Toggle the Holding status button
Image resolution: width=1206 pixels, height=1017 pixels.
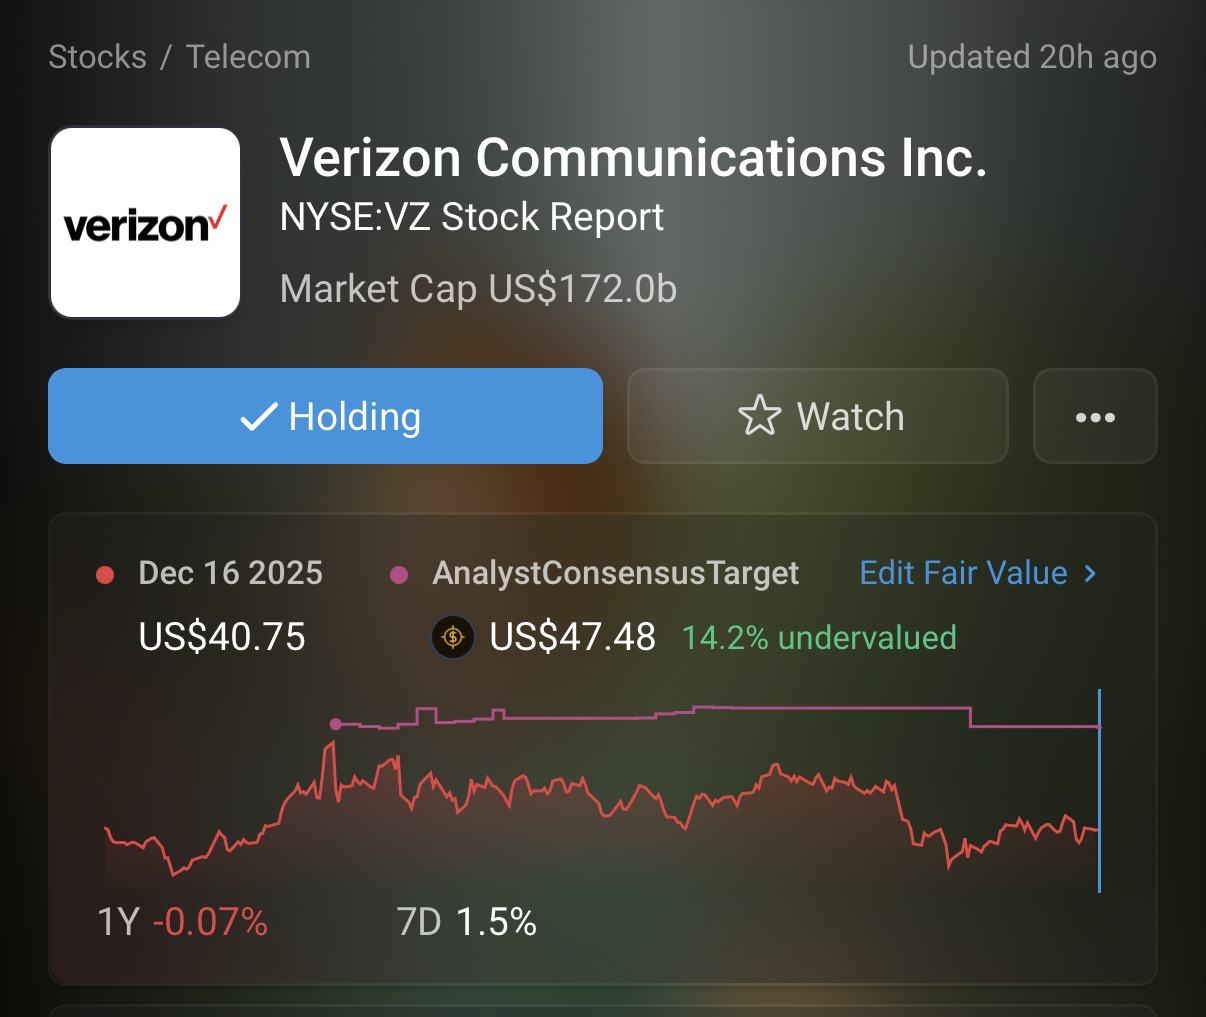click(325, 416)
